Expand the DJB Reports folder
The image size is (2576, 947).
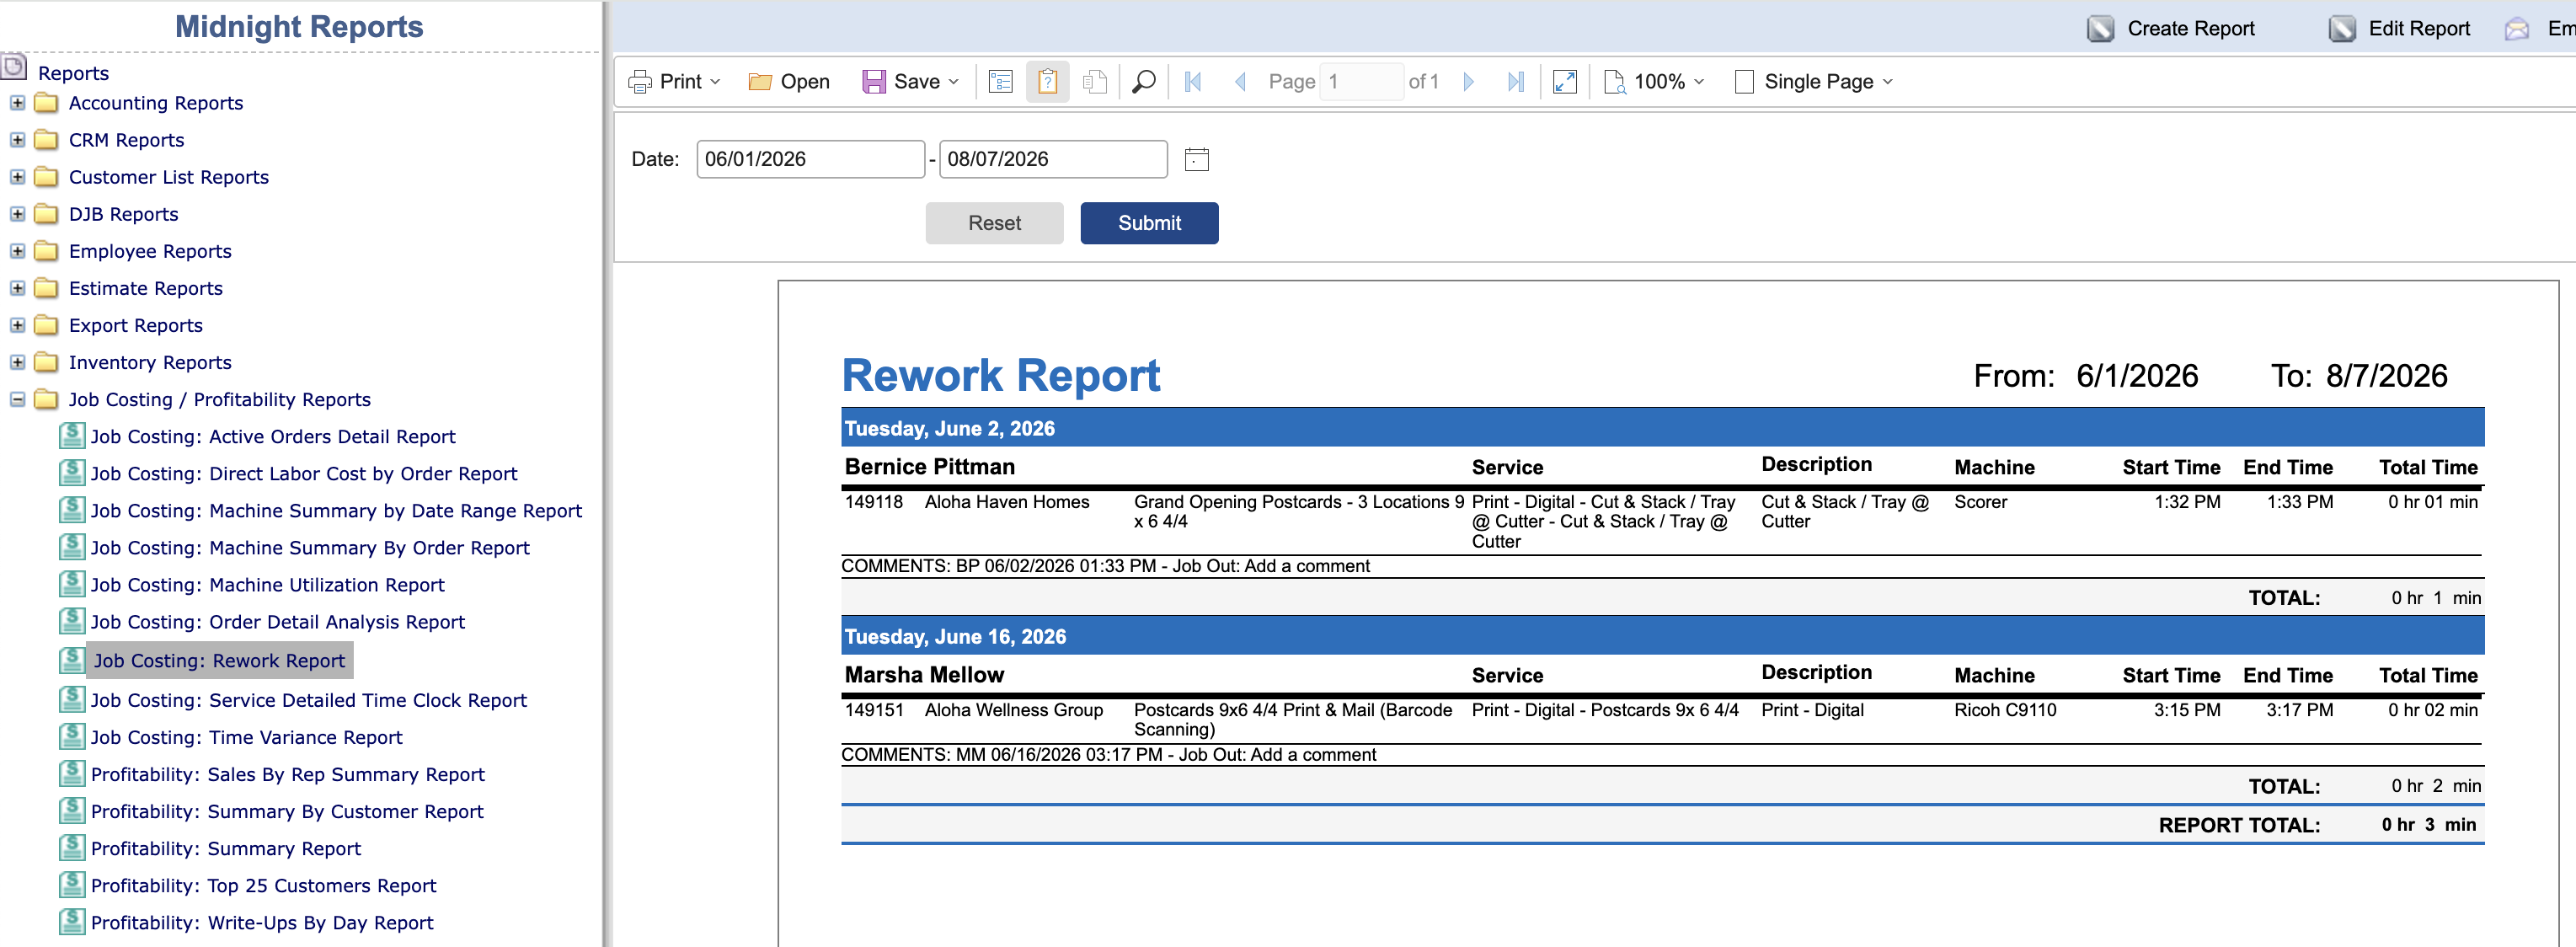[17, 214]
